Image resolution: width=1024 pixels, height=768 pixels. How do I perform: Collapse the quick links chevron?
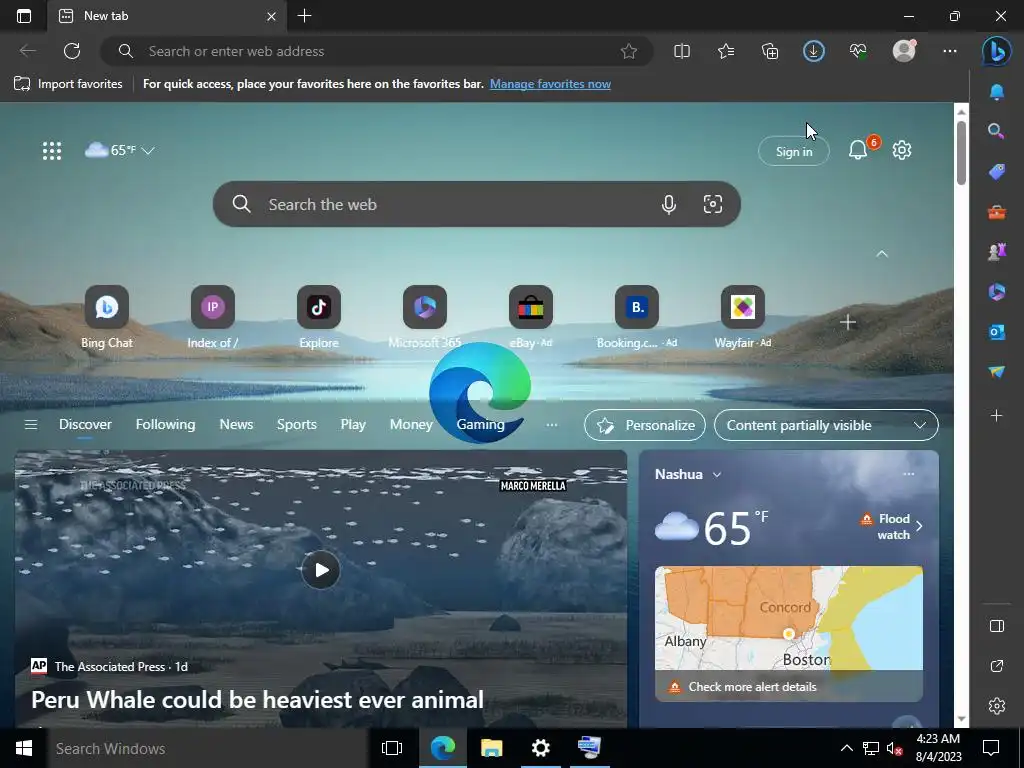pos(882,254)
